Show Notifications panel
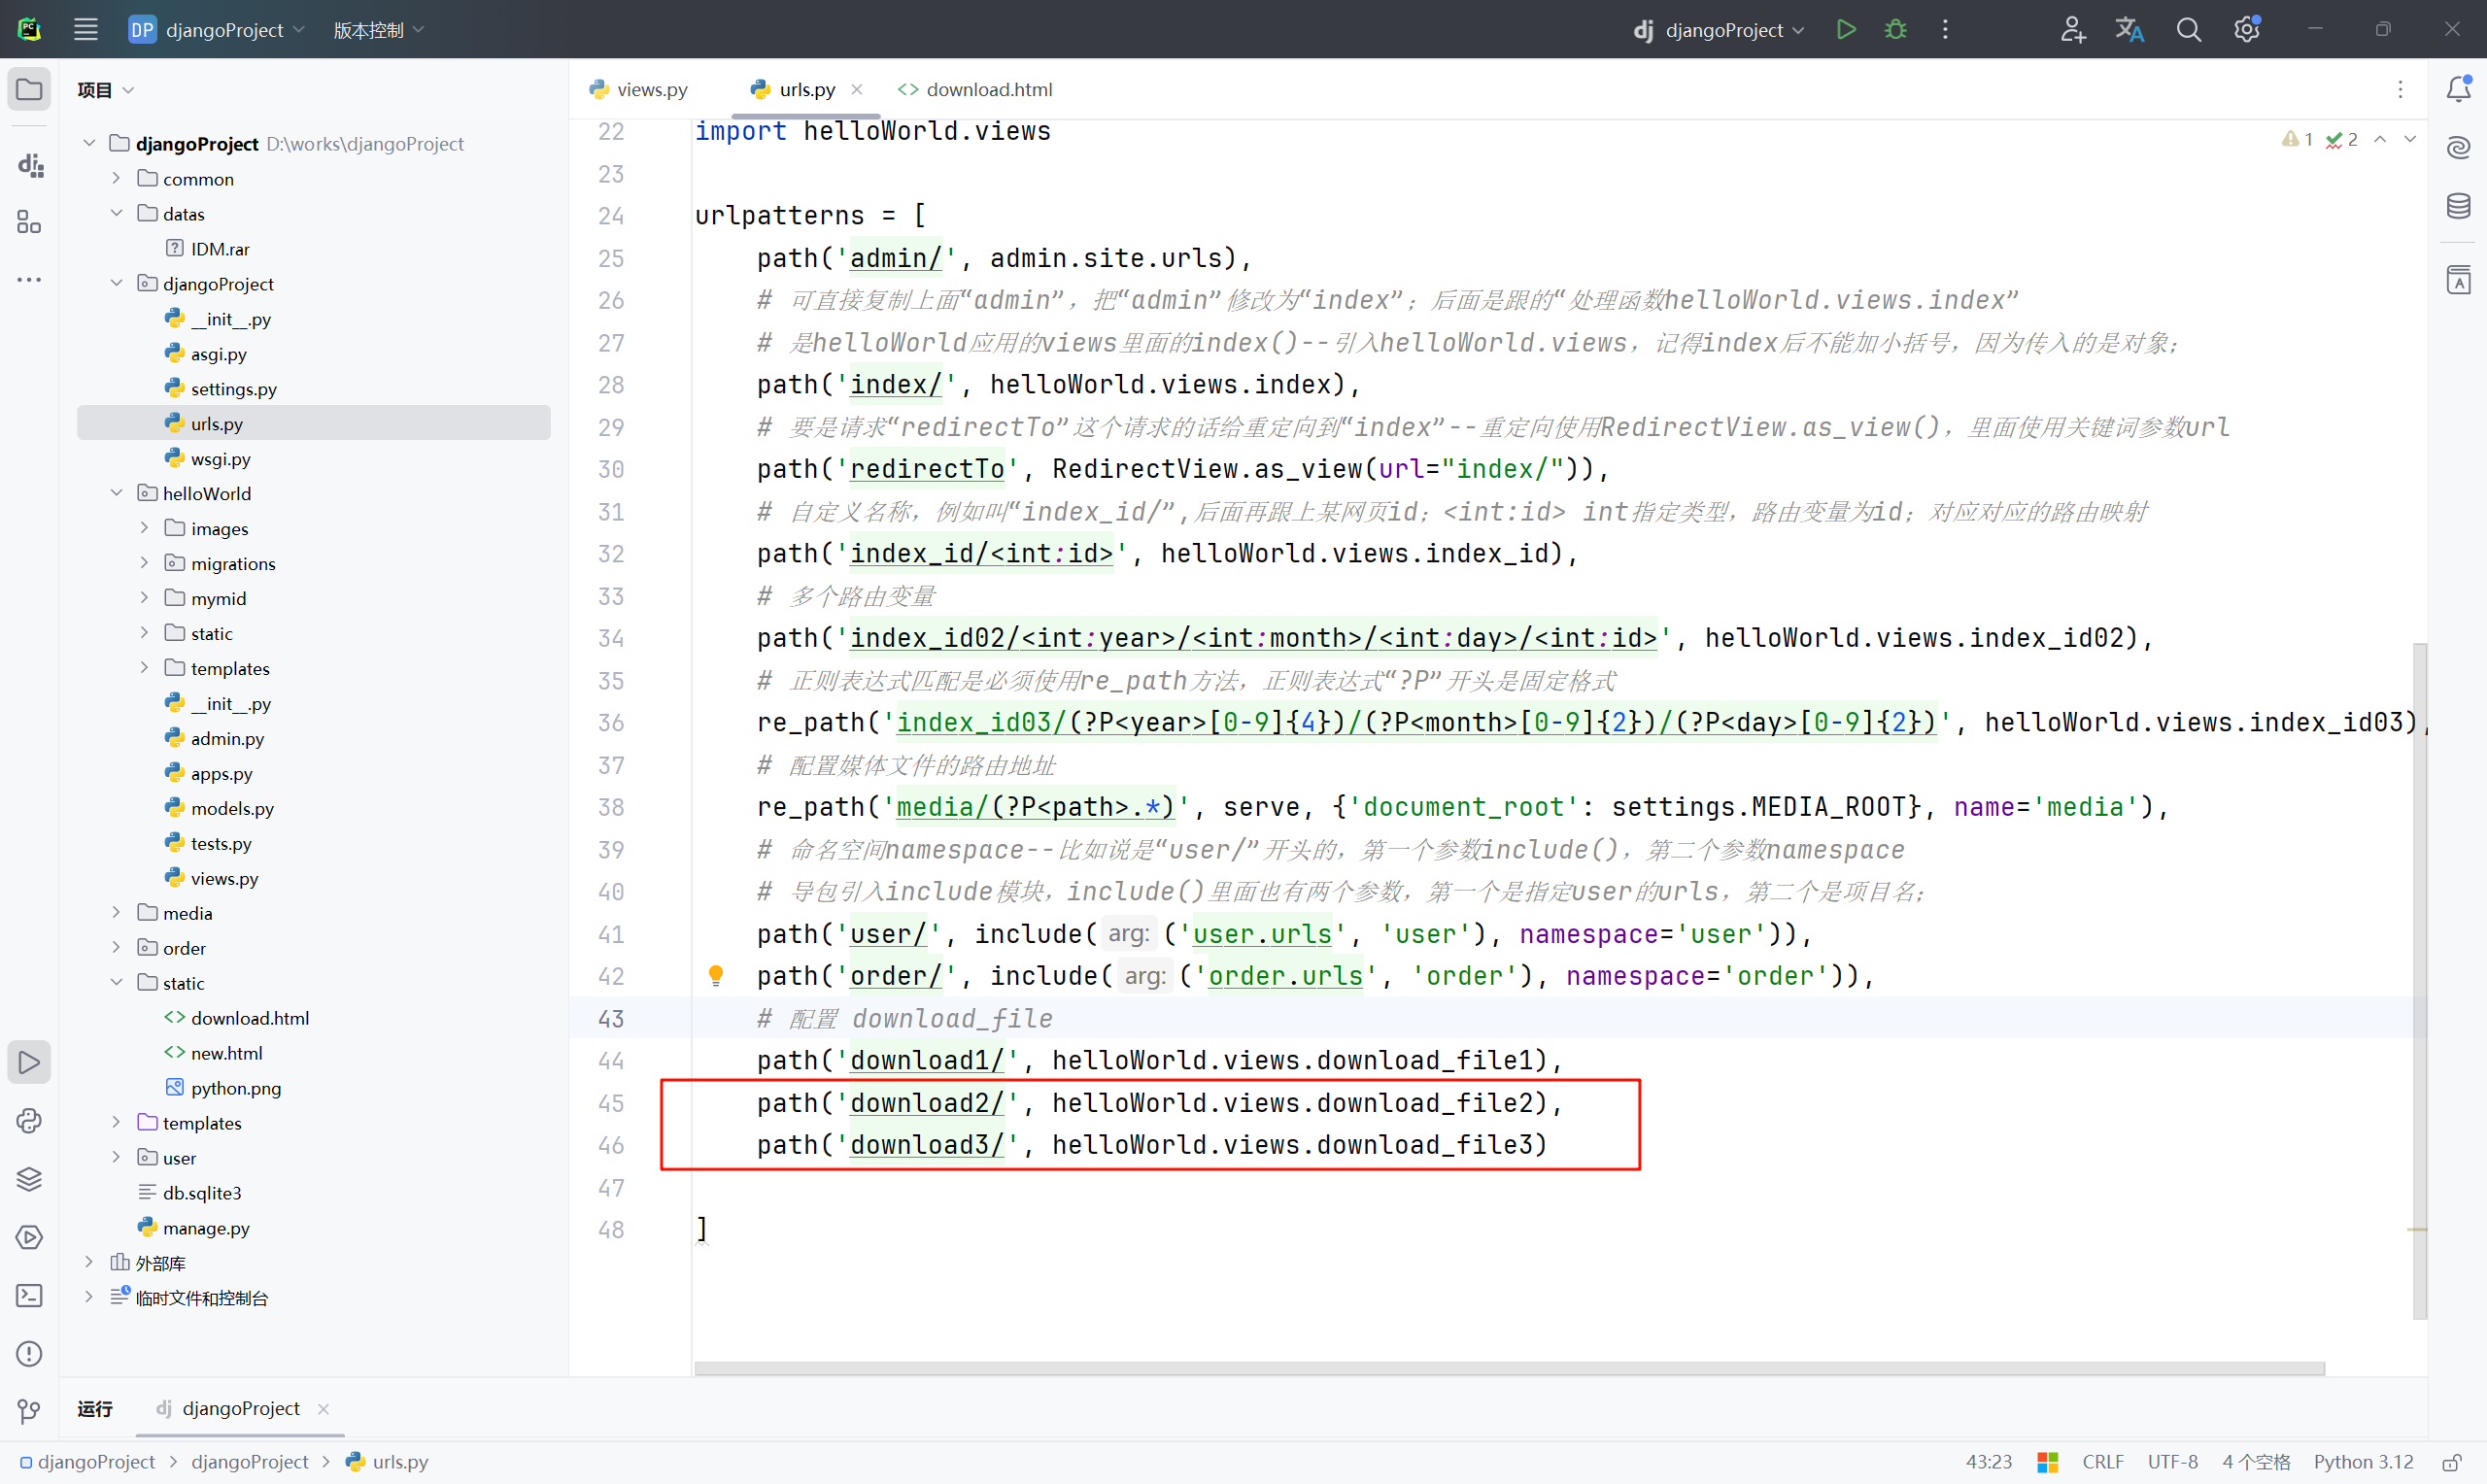 coord(2458,89)
